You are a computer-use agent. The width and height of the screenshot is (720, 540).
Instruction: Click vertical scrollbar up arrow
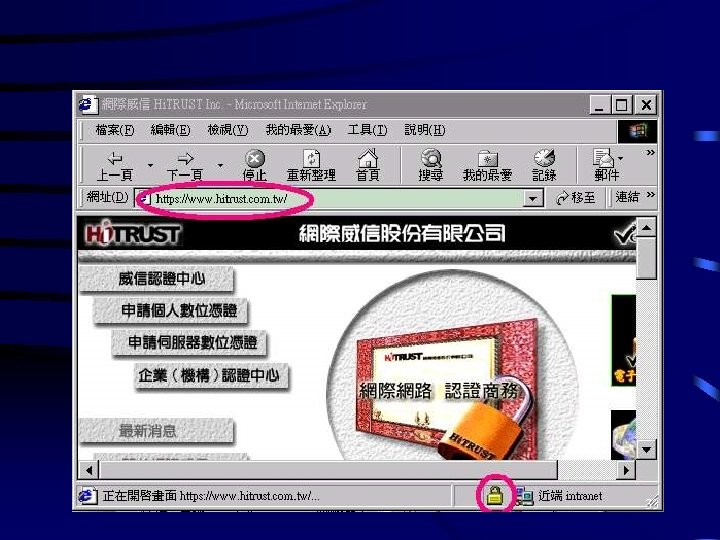point(647,228)
